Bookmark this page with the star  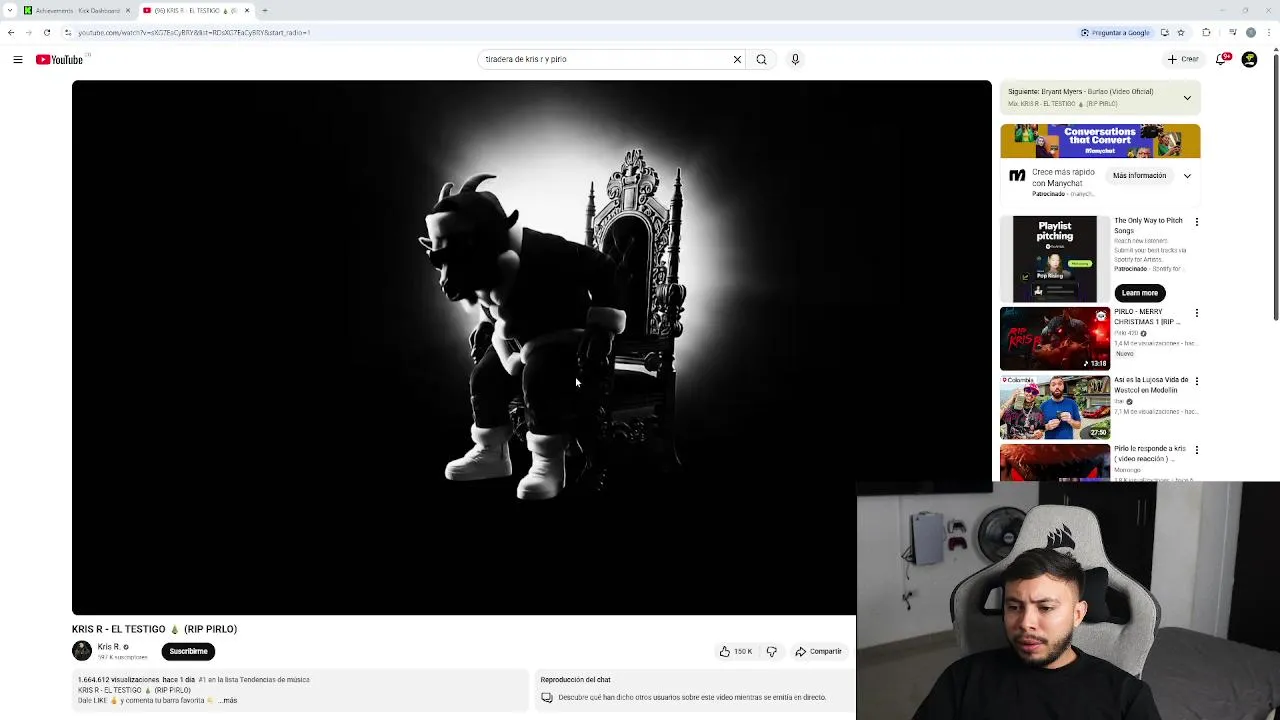(x=1181, y=32)
